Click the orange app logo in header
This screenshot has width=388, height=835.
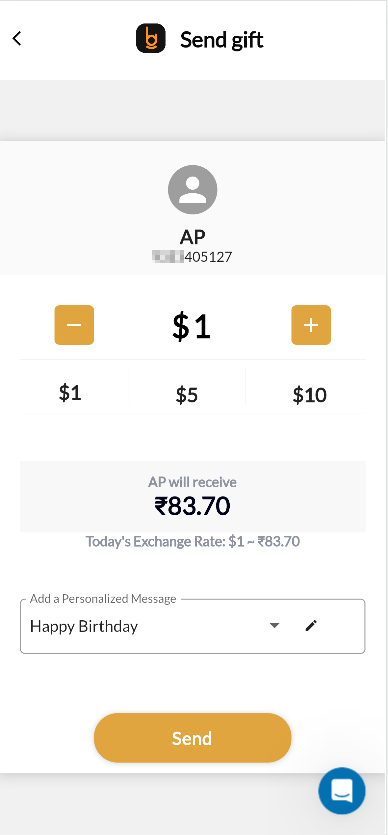[x=151, y=39]
